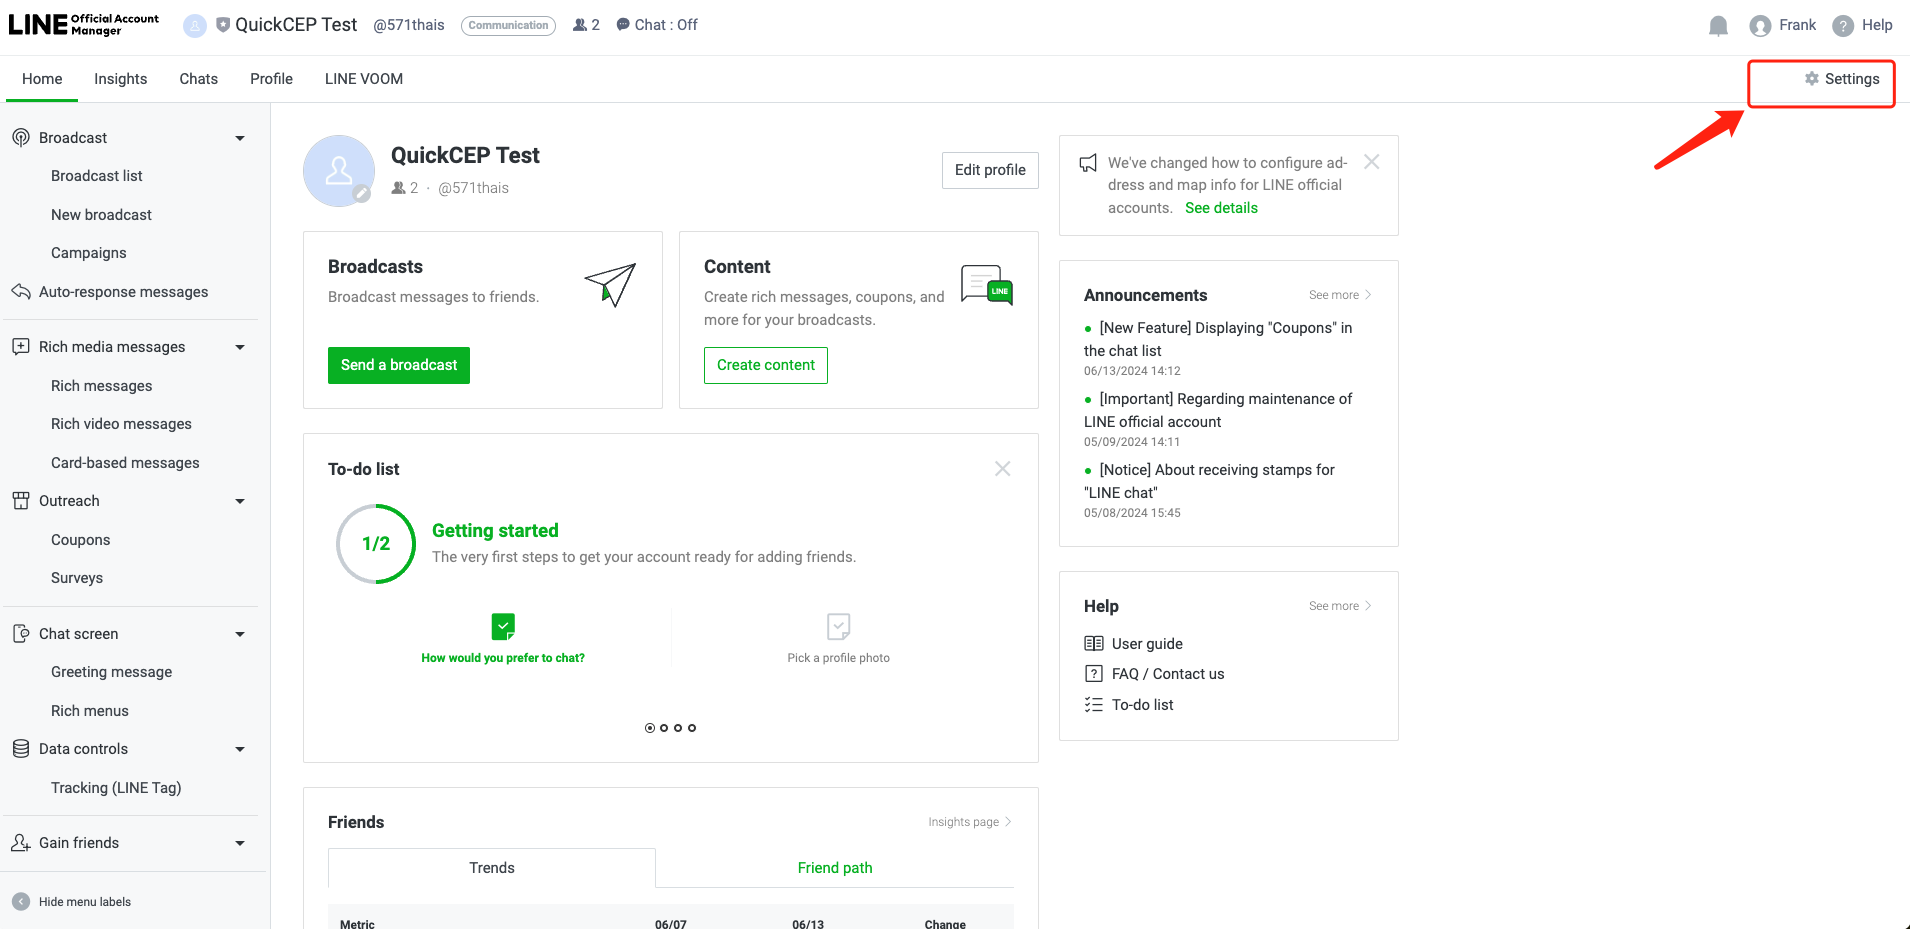
Task: Click the Communication account type badge
Action: 508,25
